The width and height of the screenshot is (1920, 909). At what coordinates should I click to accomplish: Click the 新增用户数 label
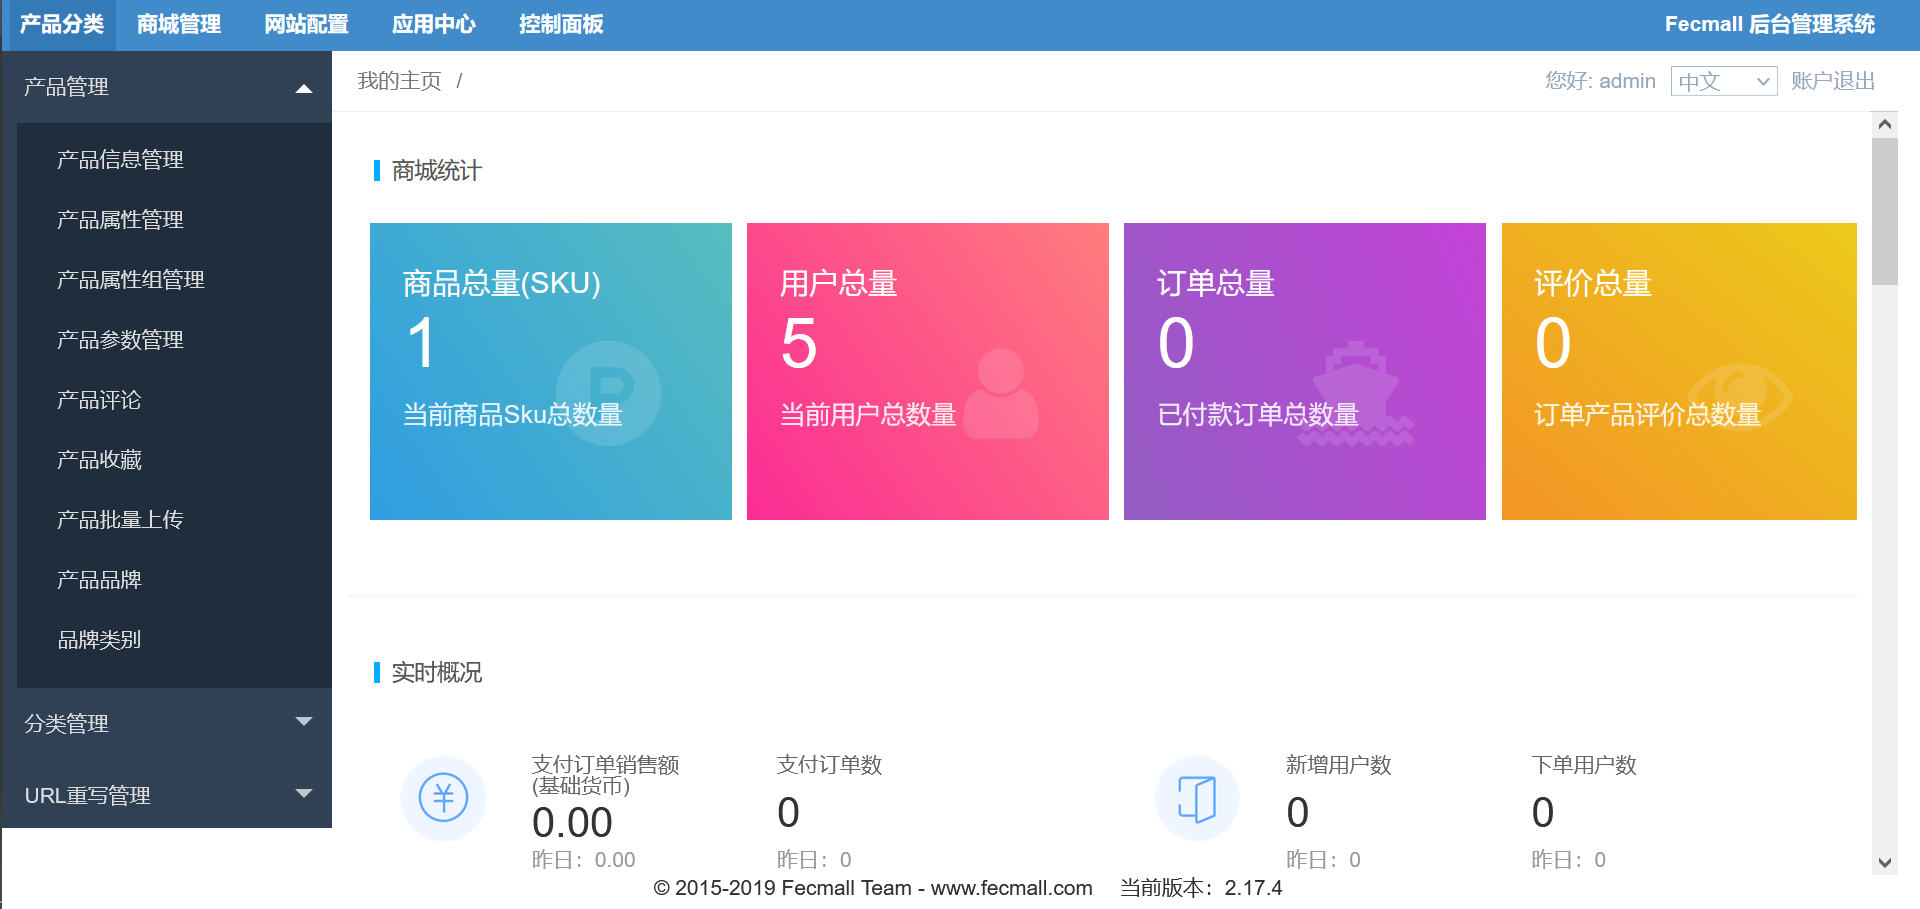(x=1338, y=765)
